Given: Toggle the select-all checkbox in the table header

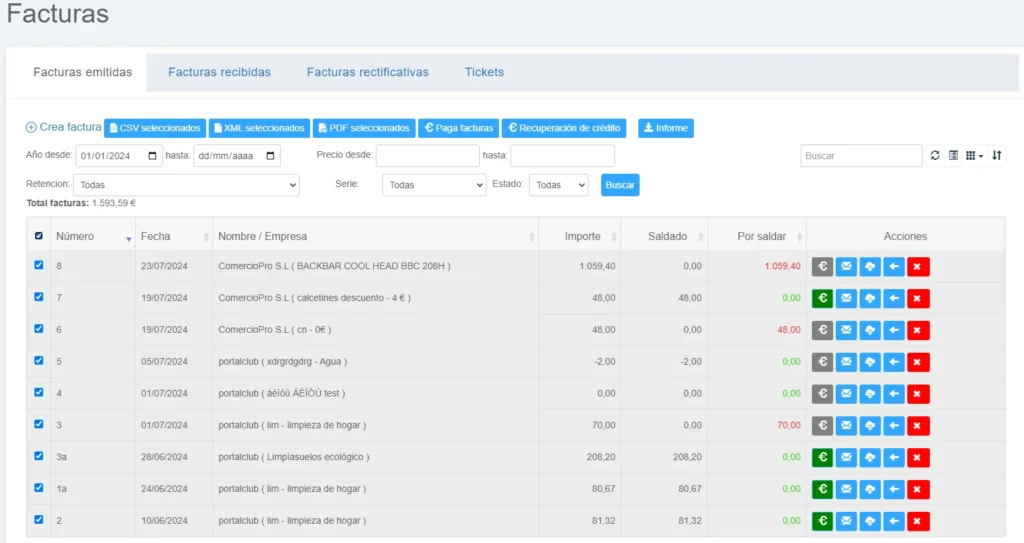Looking at the screenshot, I should [39, 236].
